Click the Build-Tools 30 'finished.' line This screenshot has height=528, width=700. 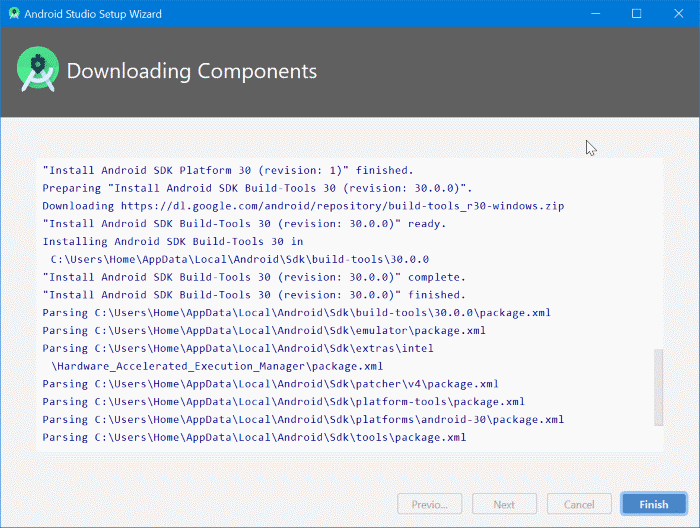point(254,295)
